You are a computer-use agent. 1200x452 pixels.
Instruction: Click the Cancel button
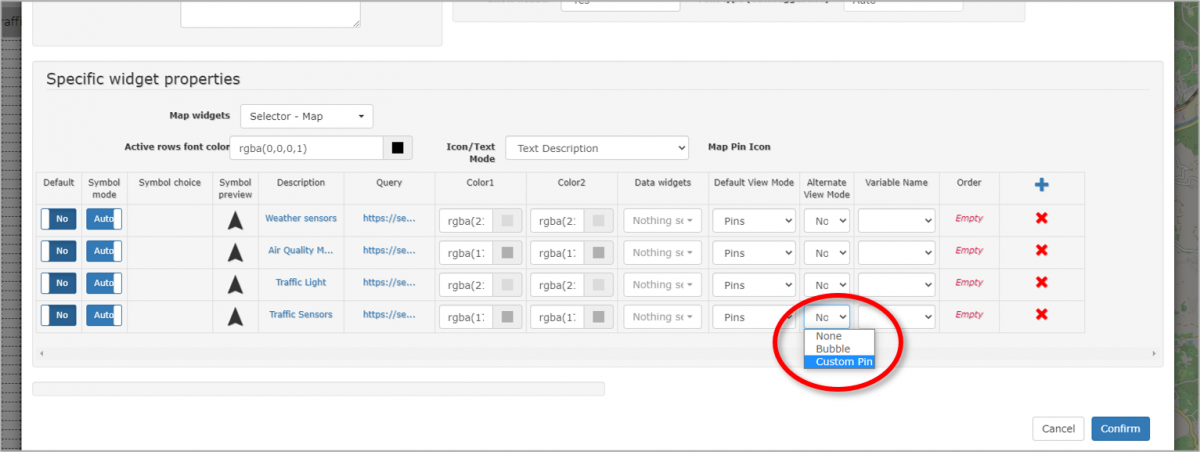point(1058,429)
